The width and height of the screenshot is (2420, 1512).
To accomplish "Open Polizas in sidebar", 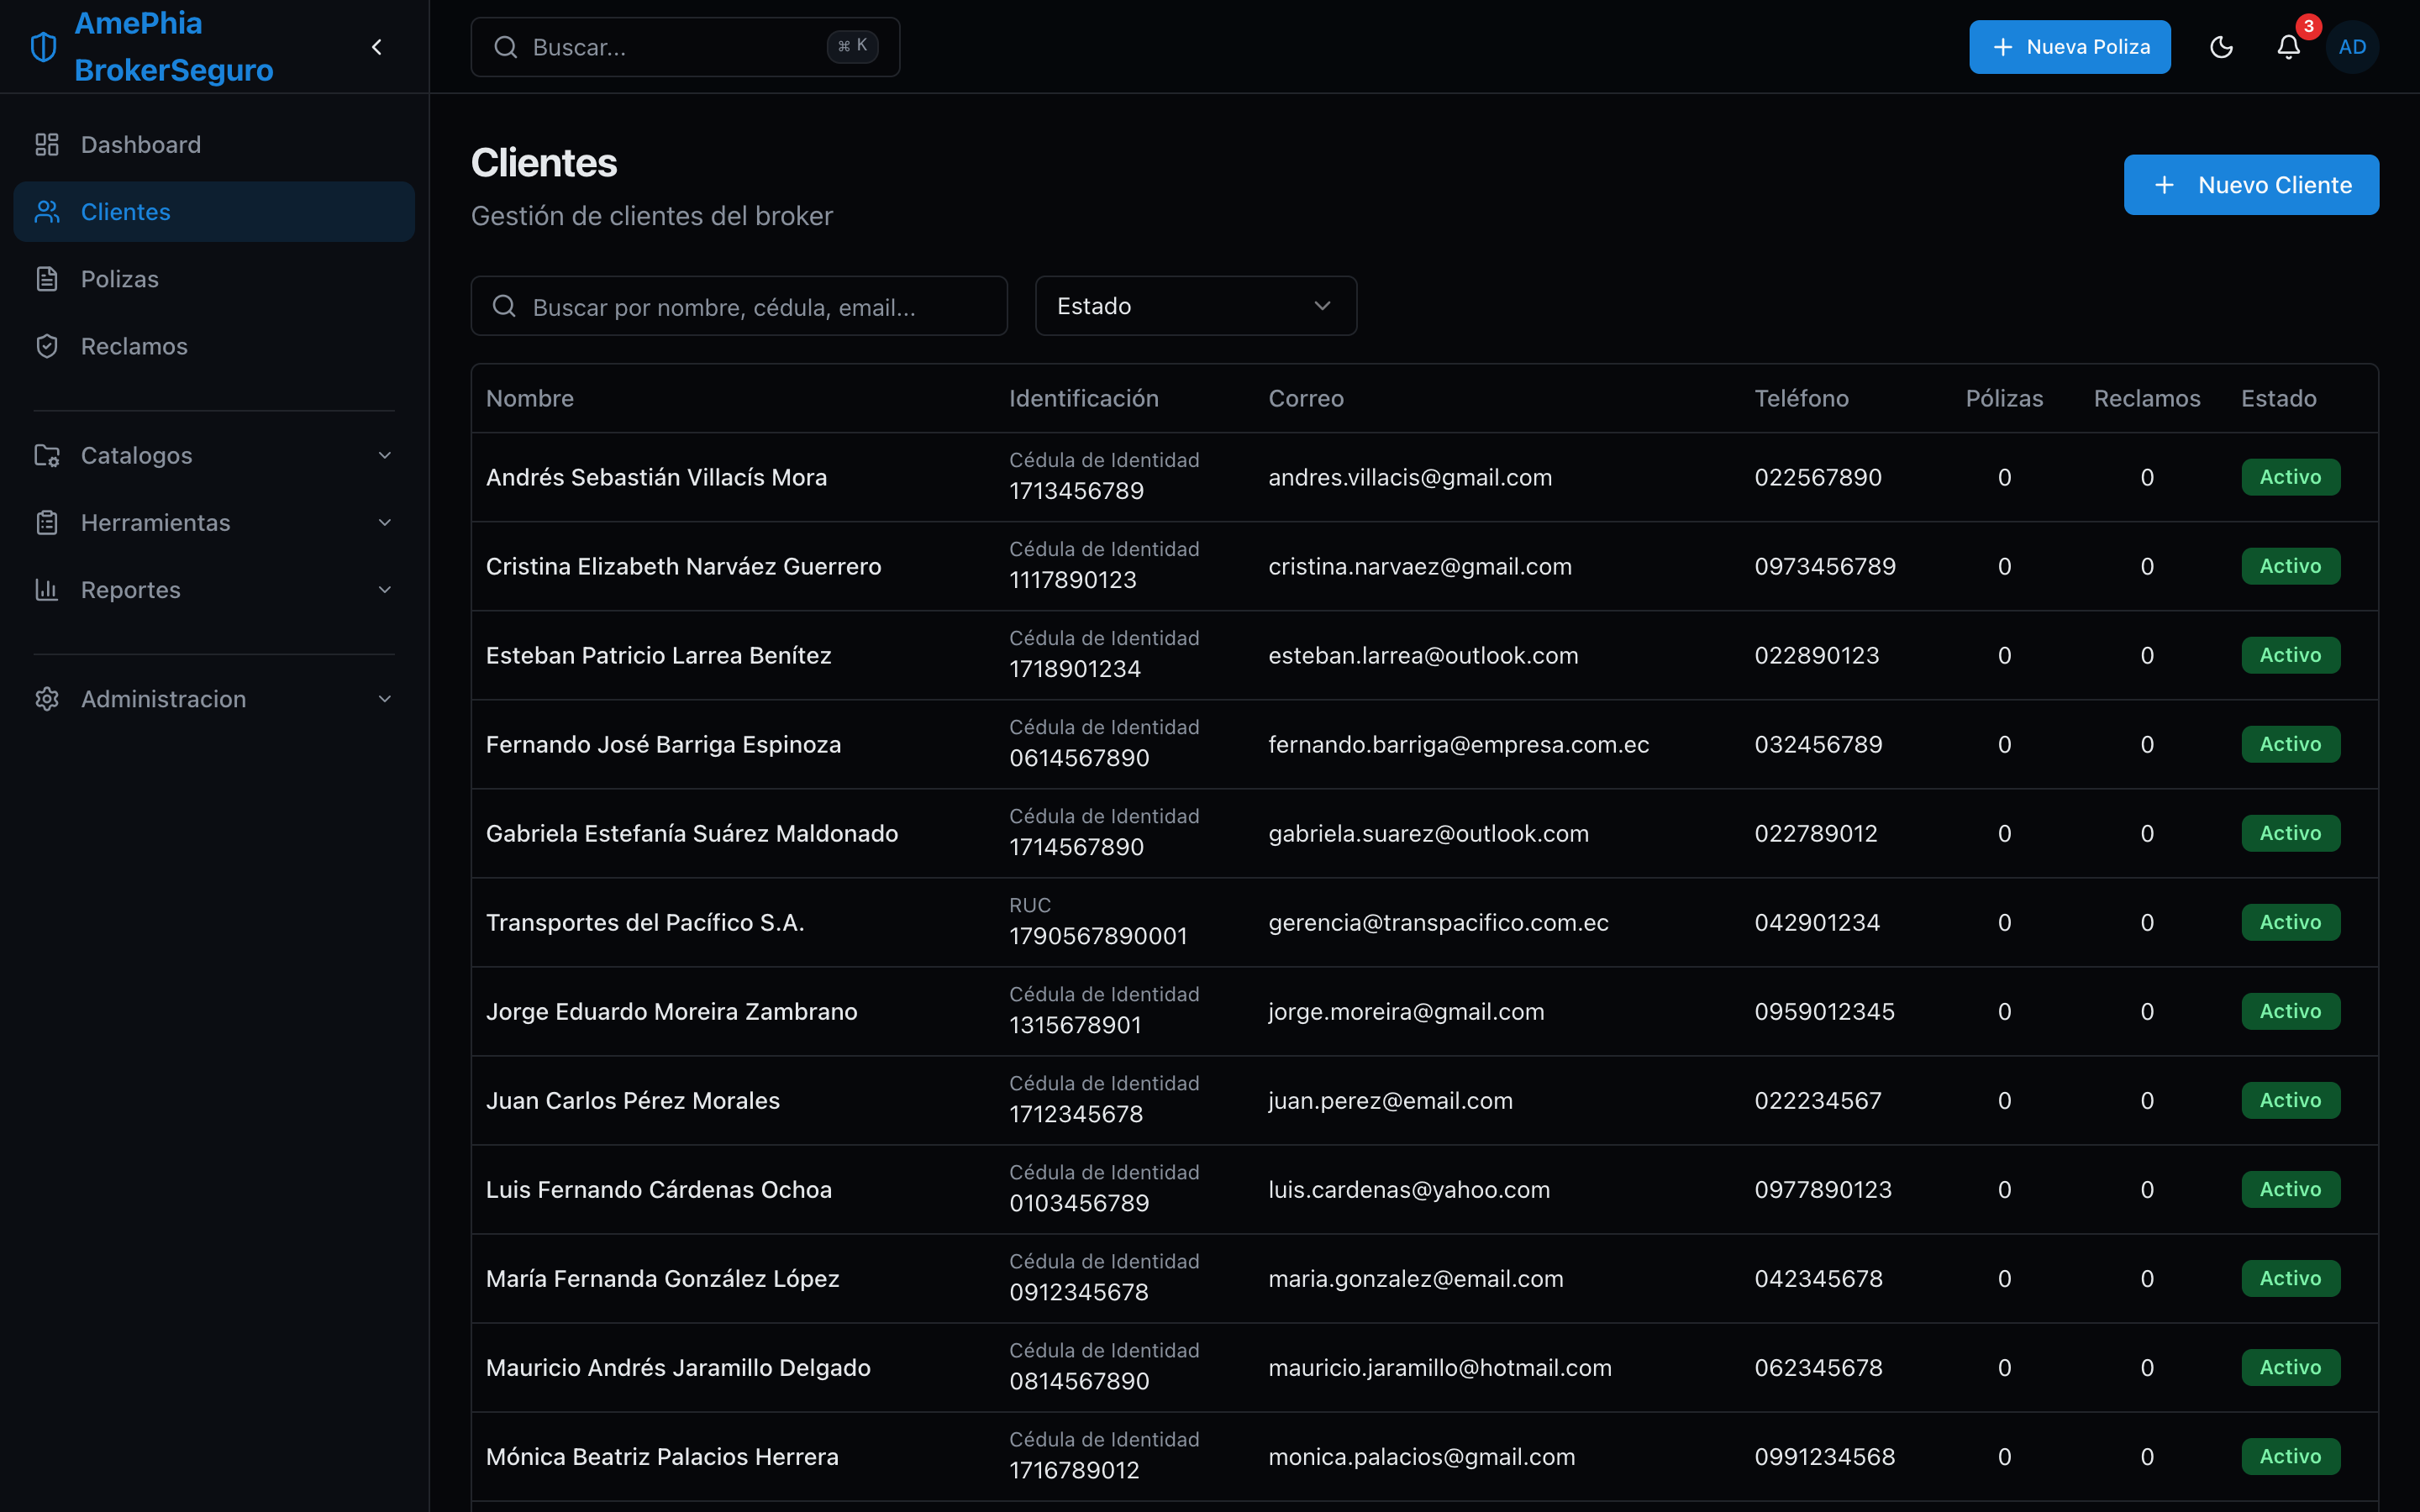I will (214, 279).
